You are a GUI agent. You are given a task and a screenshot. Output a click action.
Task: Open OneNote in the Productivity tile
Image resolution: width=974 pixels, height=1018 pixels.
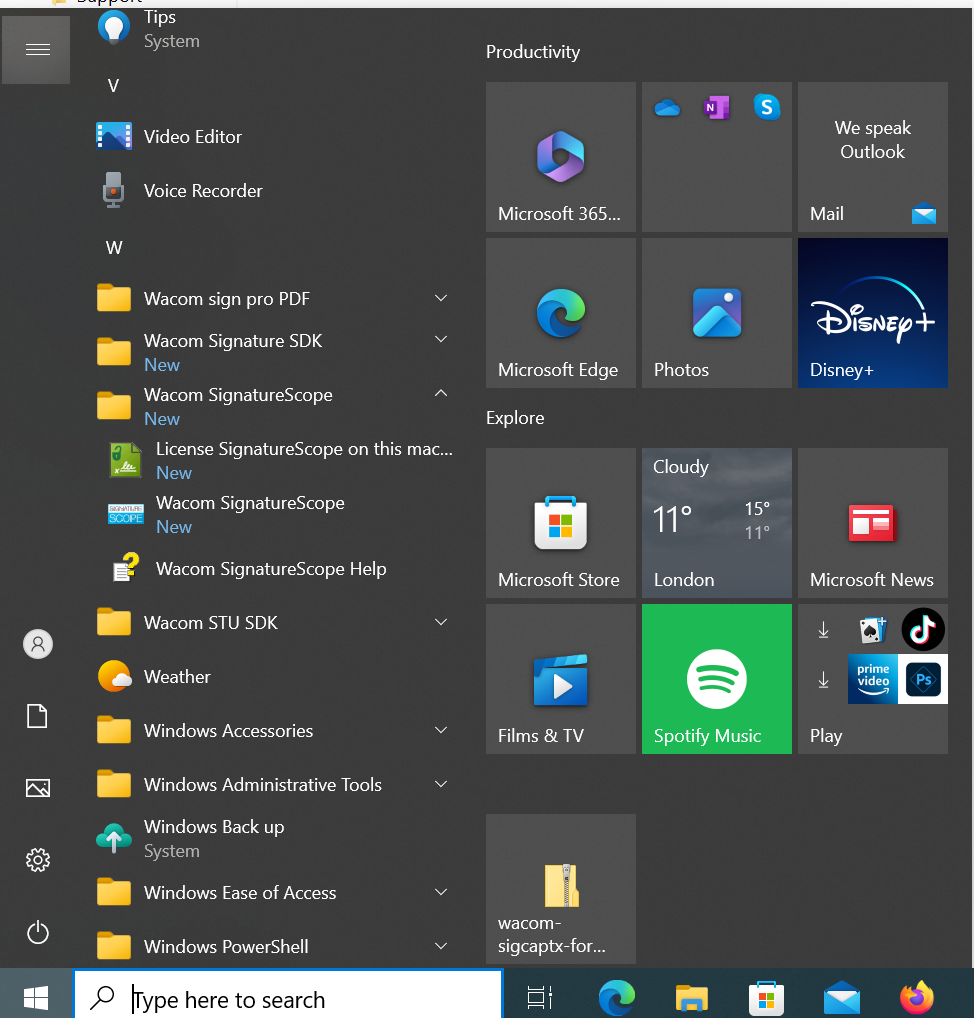[x=716, y=108]
